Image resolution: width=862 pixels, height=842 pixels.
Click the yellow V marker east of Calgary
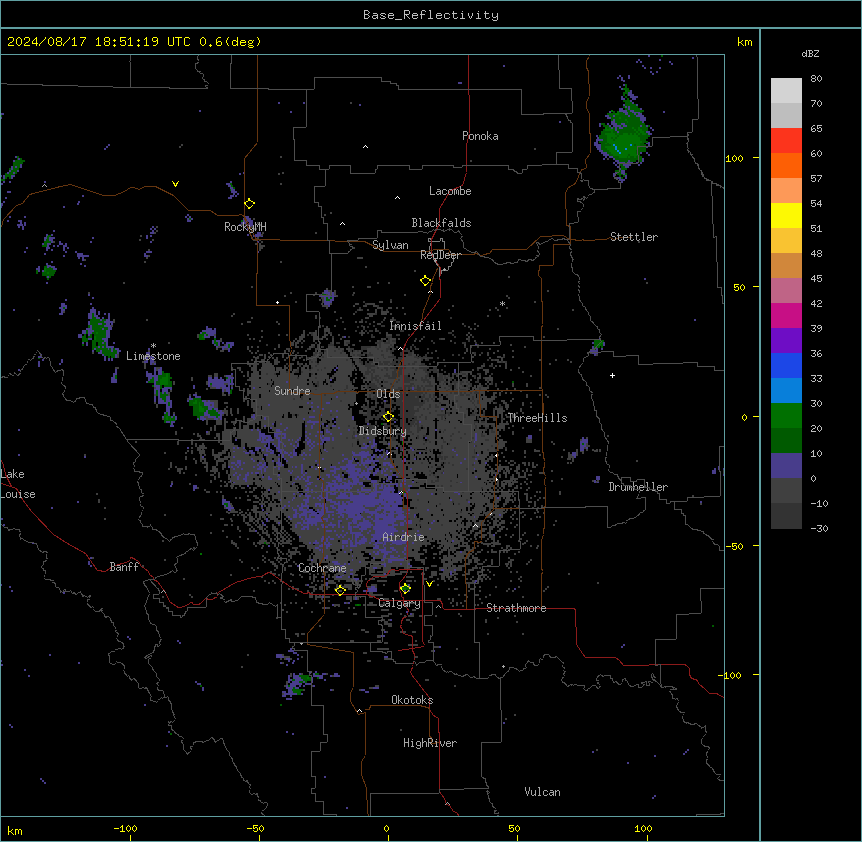(x=429, y=584)
